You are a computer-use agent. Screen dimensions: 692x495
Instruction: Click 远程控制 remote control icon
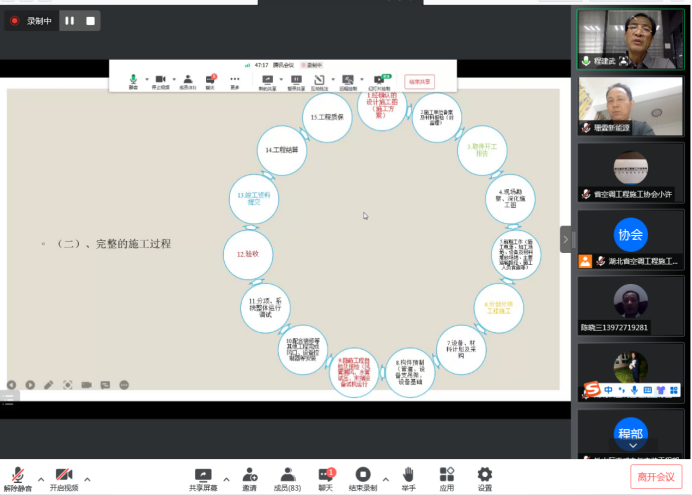pos(348,82)
